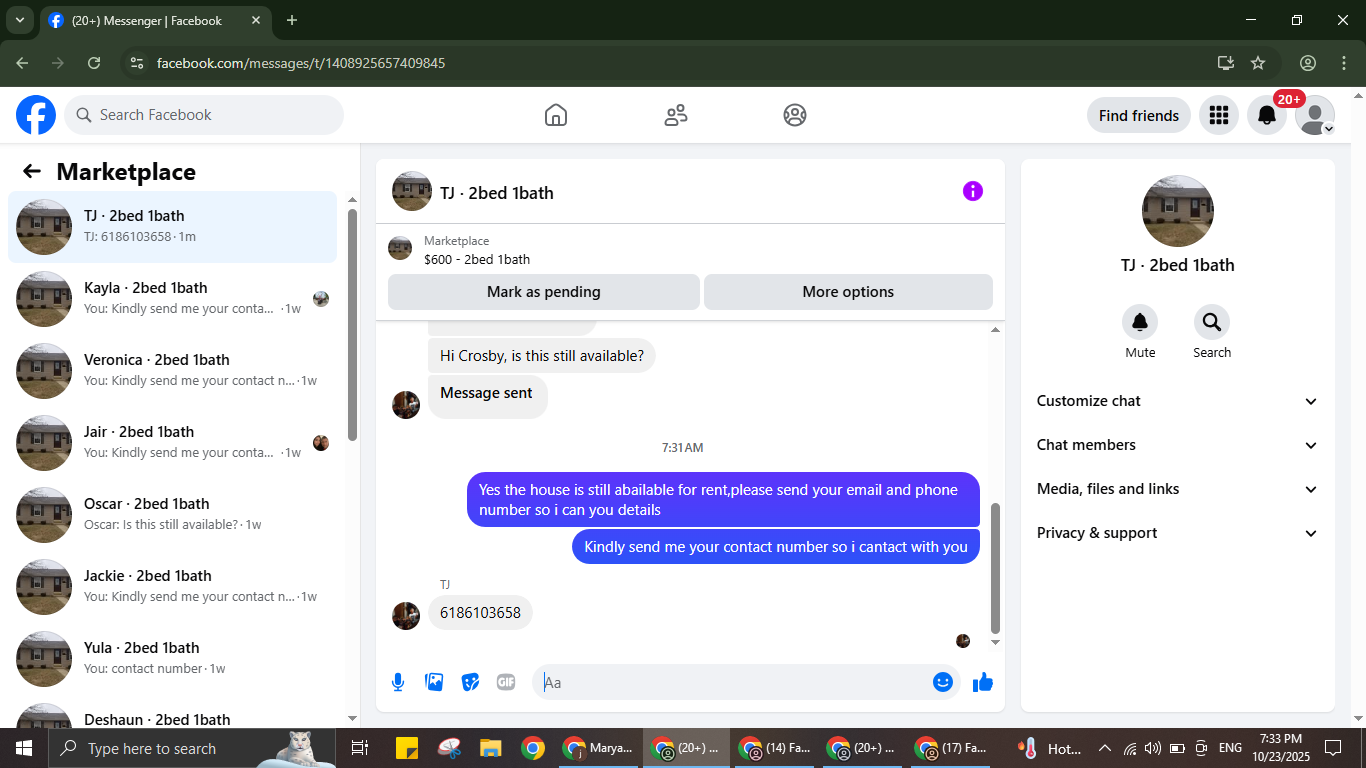The height and width of the screenshot is (768, 1366).
Task: Click the 'Kindly send me your contact number' message
Action: click(x=776, y=547)
